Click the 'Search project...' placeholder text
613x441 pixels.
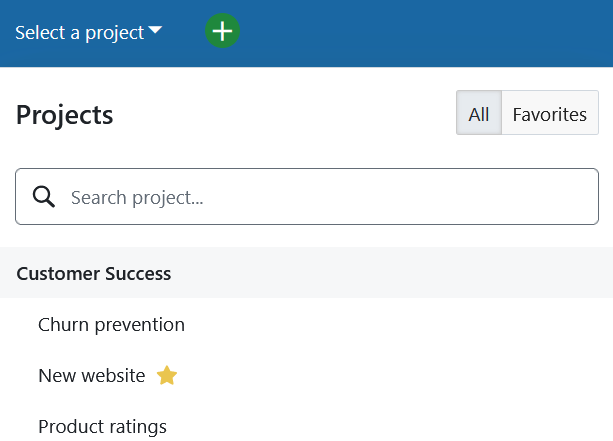(x=137, y=198)
